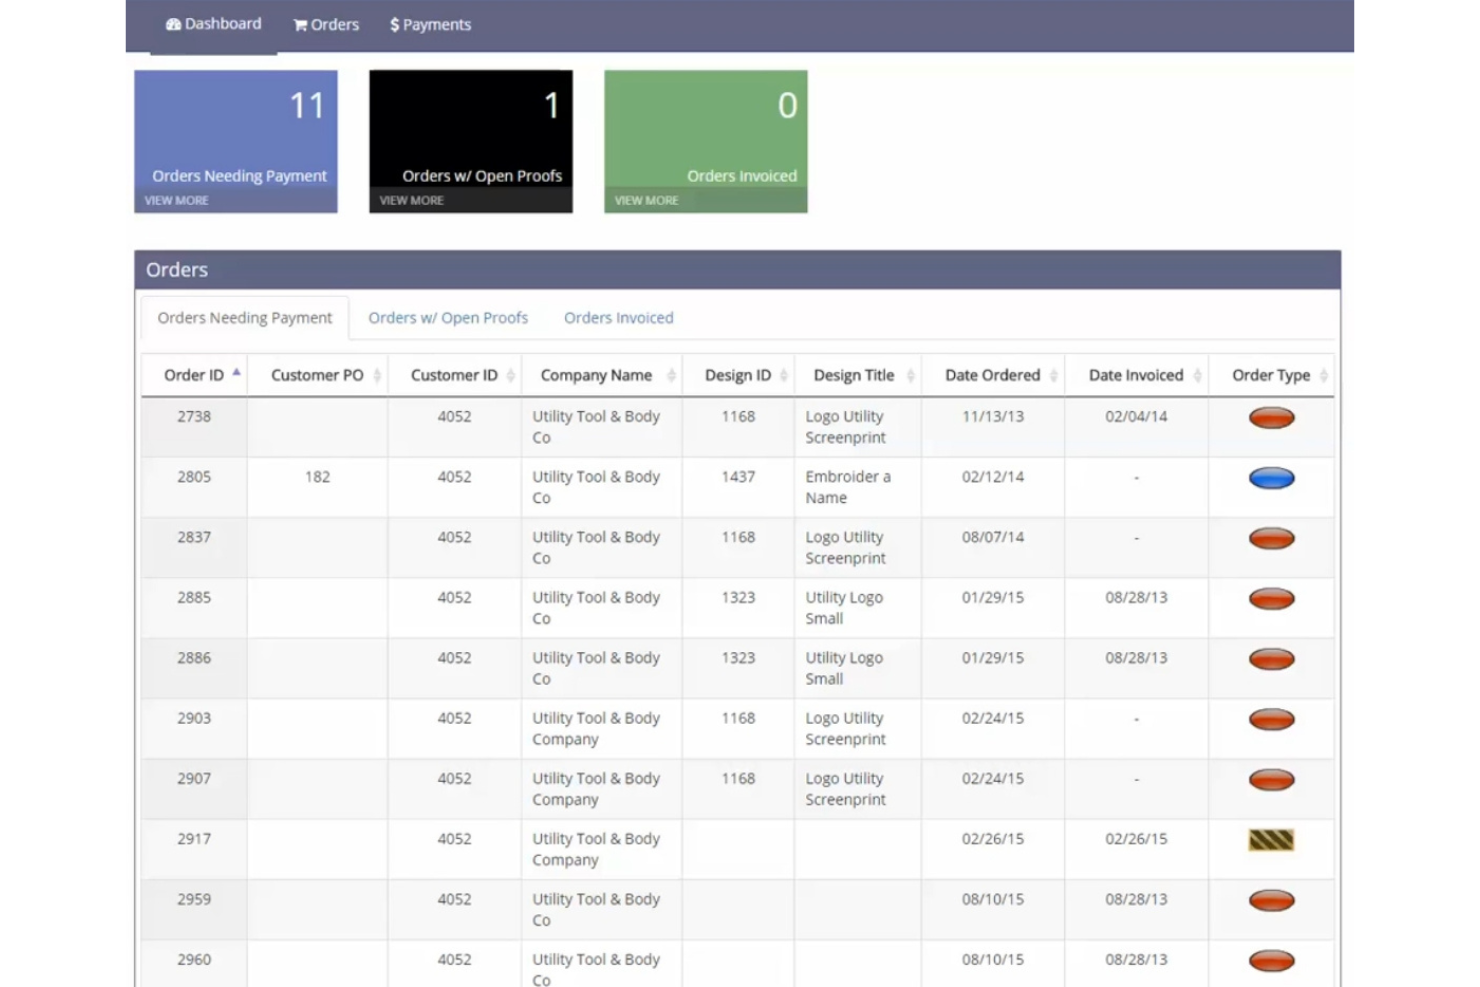Switch to the Orders Invoiced tab
This screenshot has height=987, width=1480.
619,318
